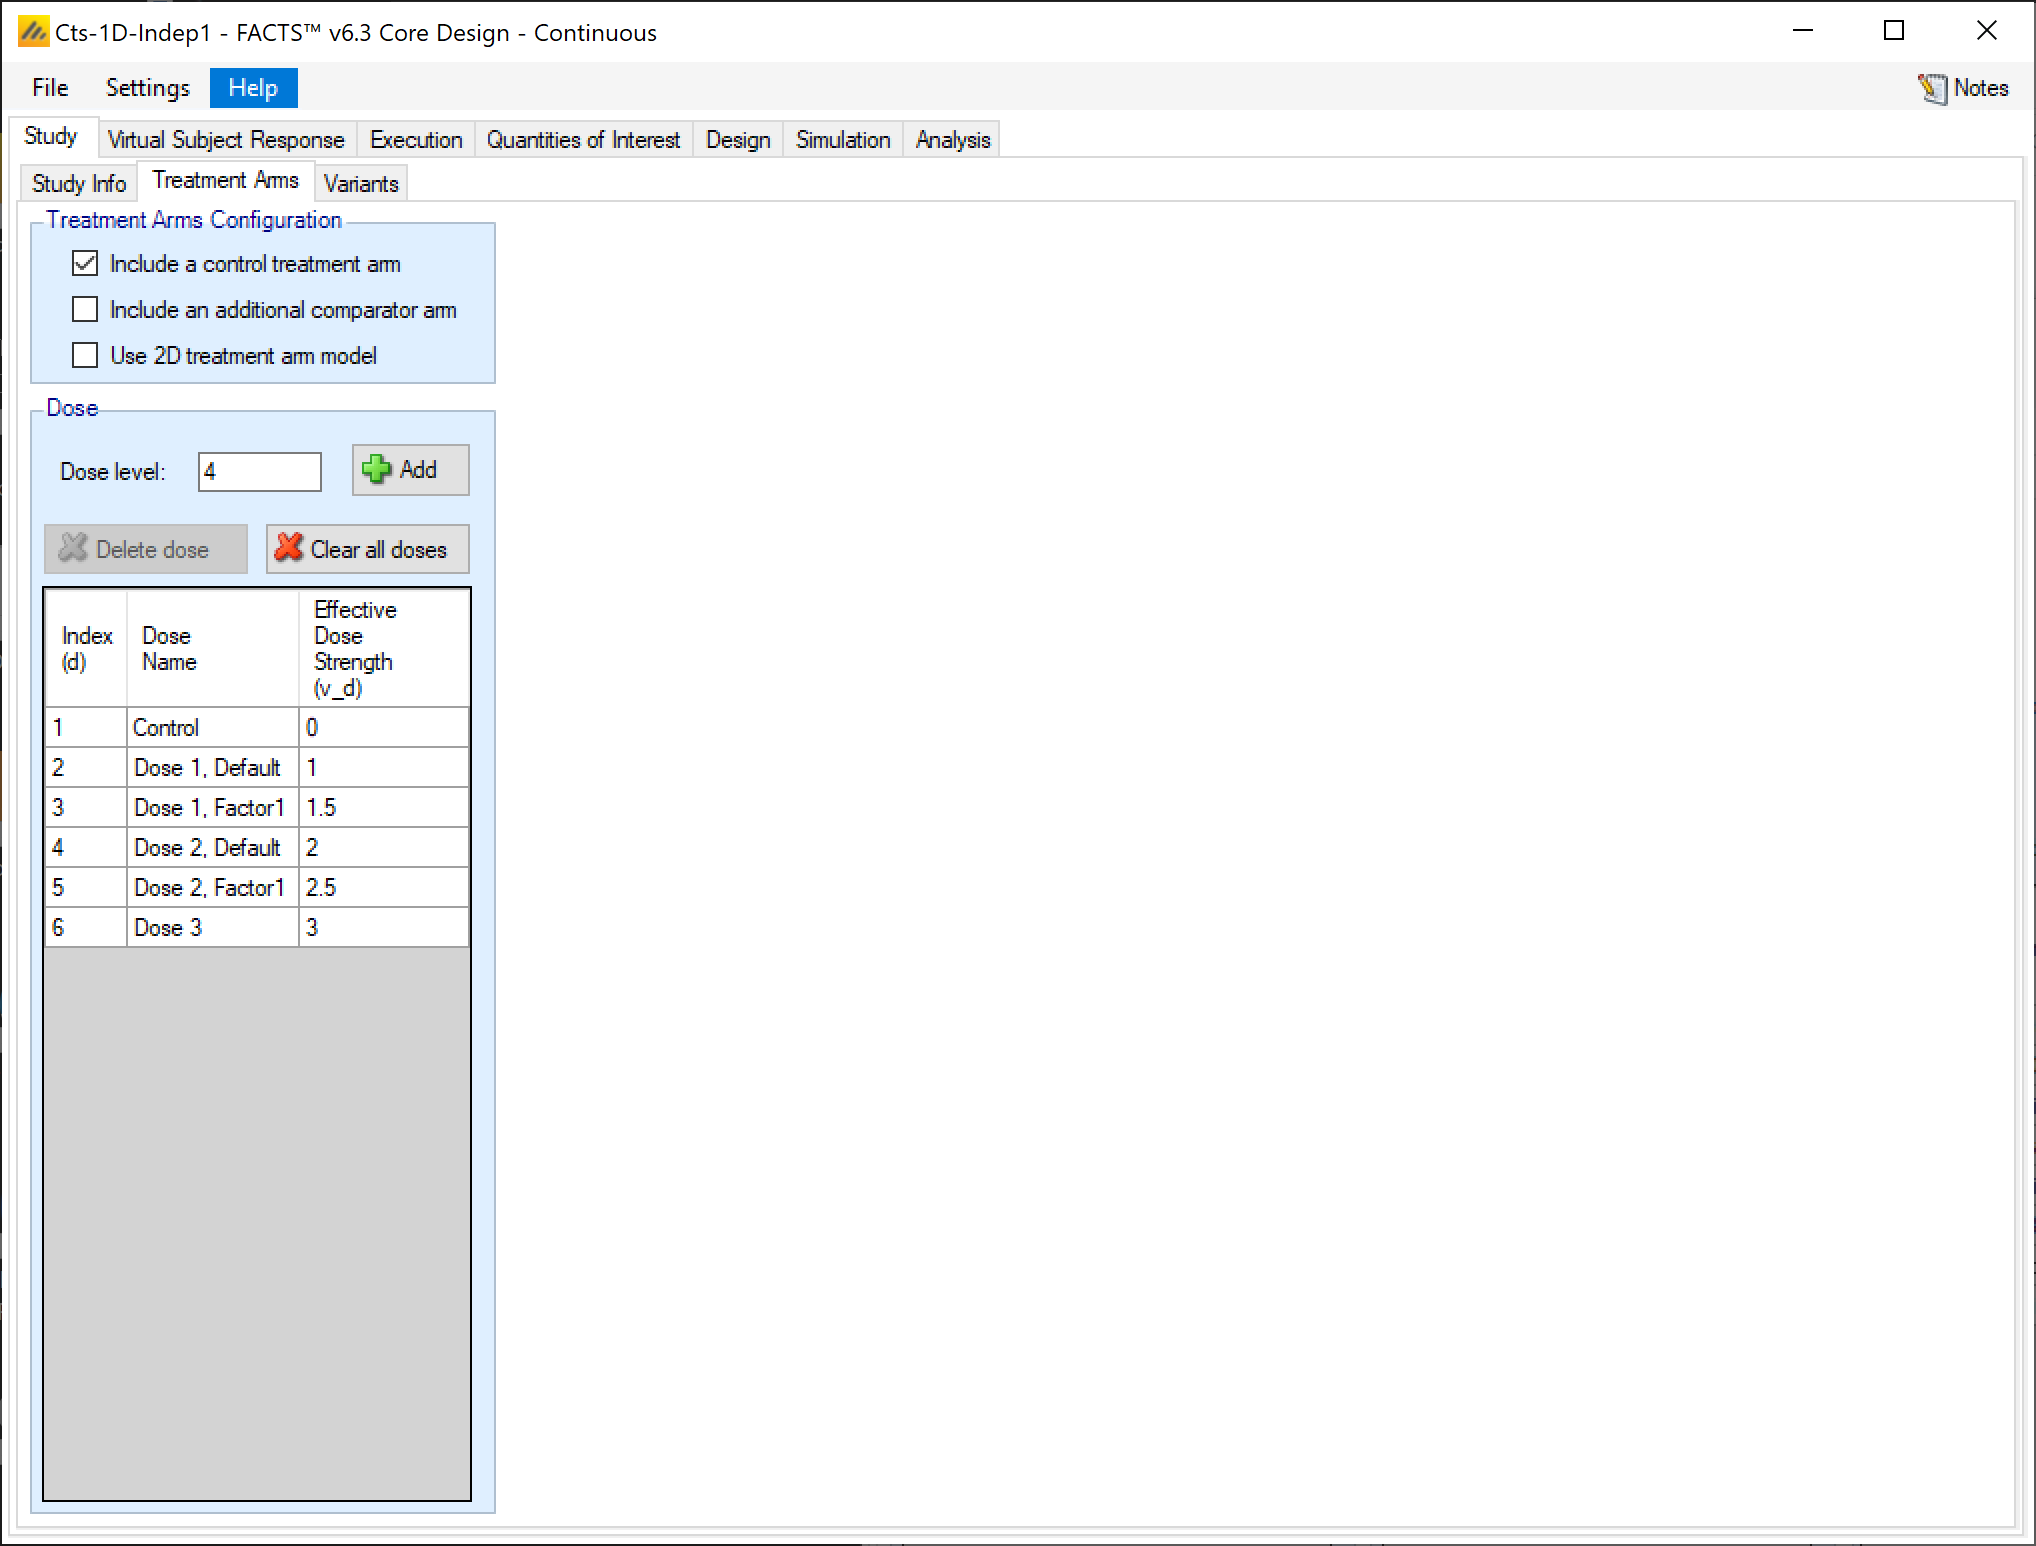Go to the Quantities of Interest tab
The height and width of the screenshot is (1546, 2036).
(x=583, y=140)
